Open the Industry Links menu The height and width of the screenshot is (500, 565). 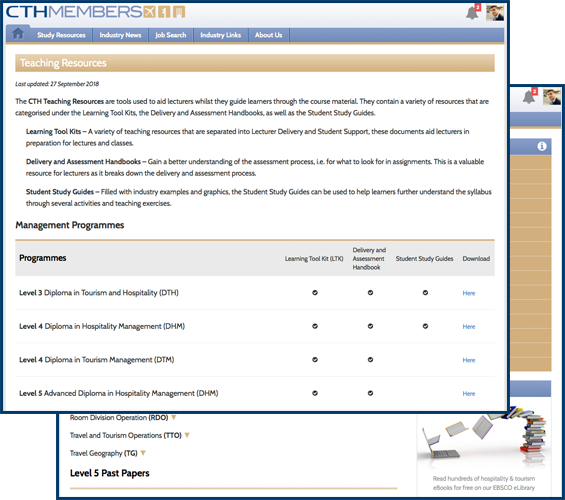[x=221, y=35]
